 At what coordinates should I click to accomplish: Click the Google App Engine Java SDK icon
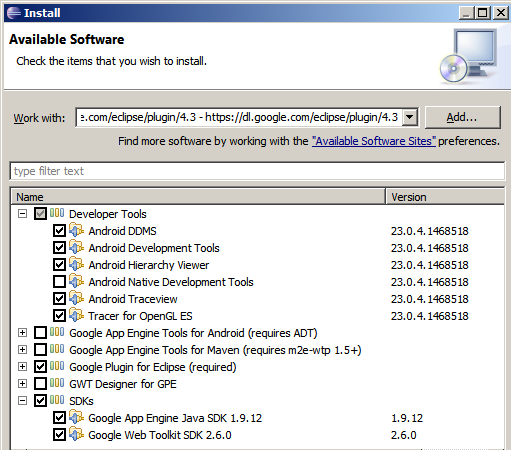pyautogui.click(x=76, y=417)
